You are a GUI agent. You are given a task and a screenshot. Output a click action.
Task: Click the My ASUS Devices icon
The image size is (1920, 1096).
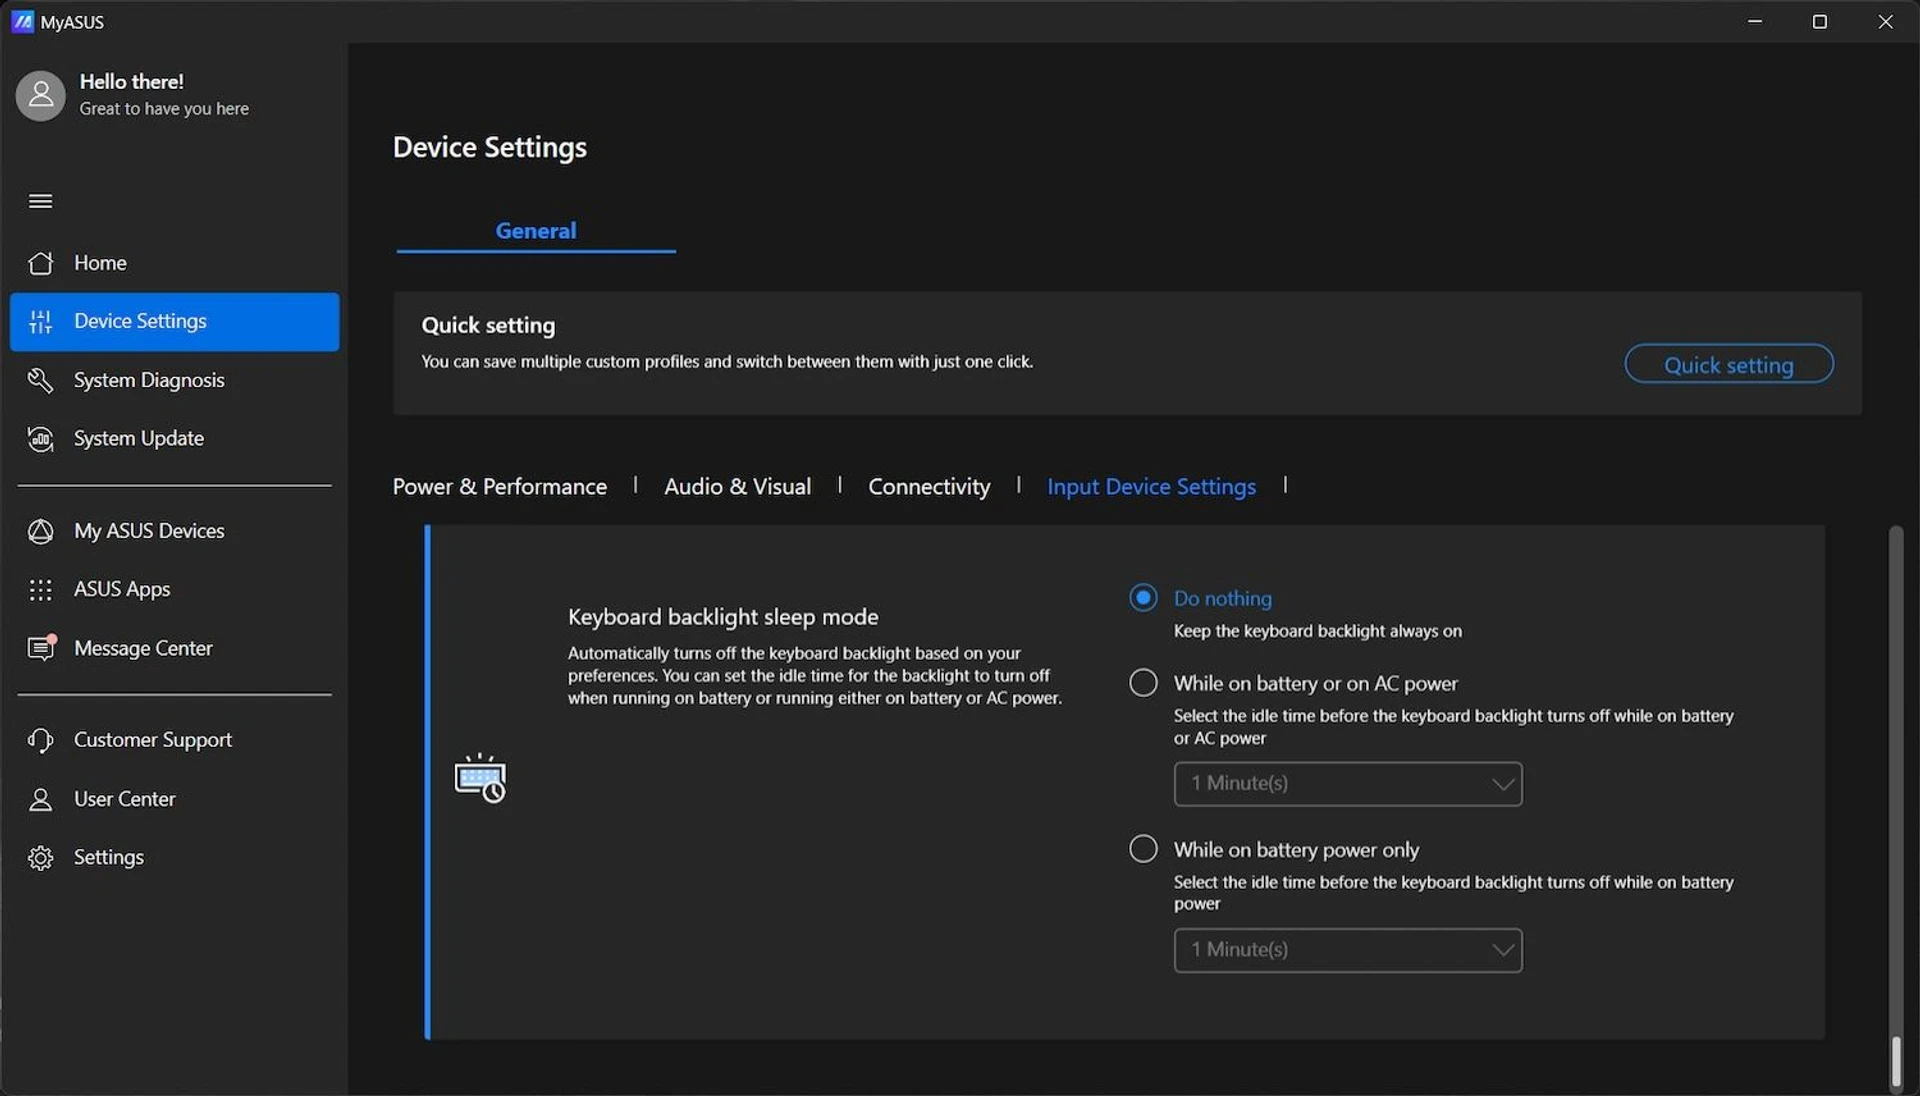click(41, 531)
